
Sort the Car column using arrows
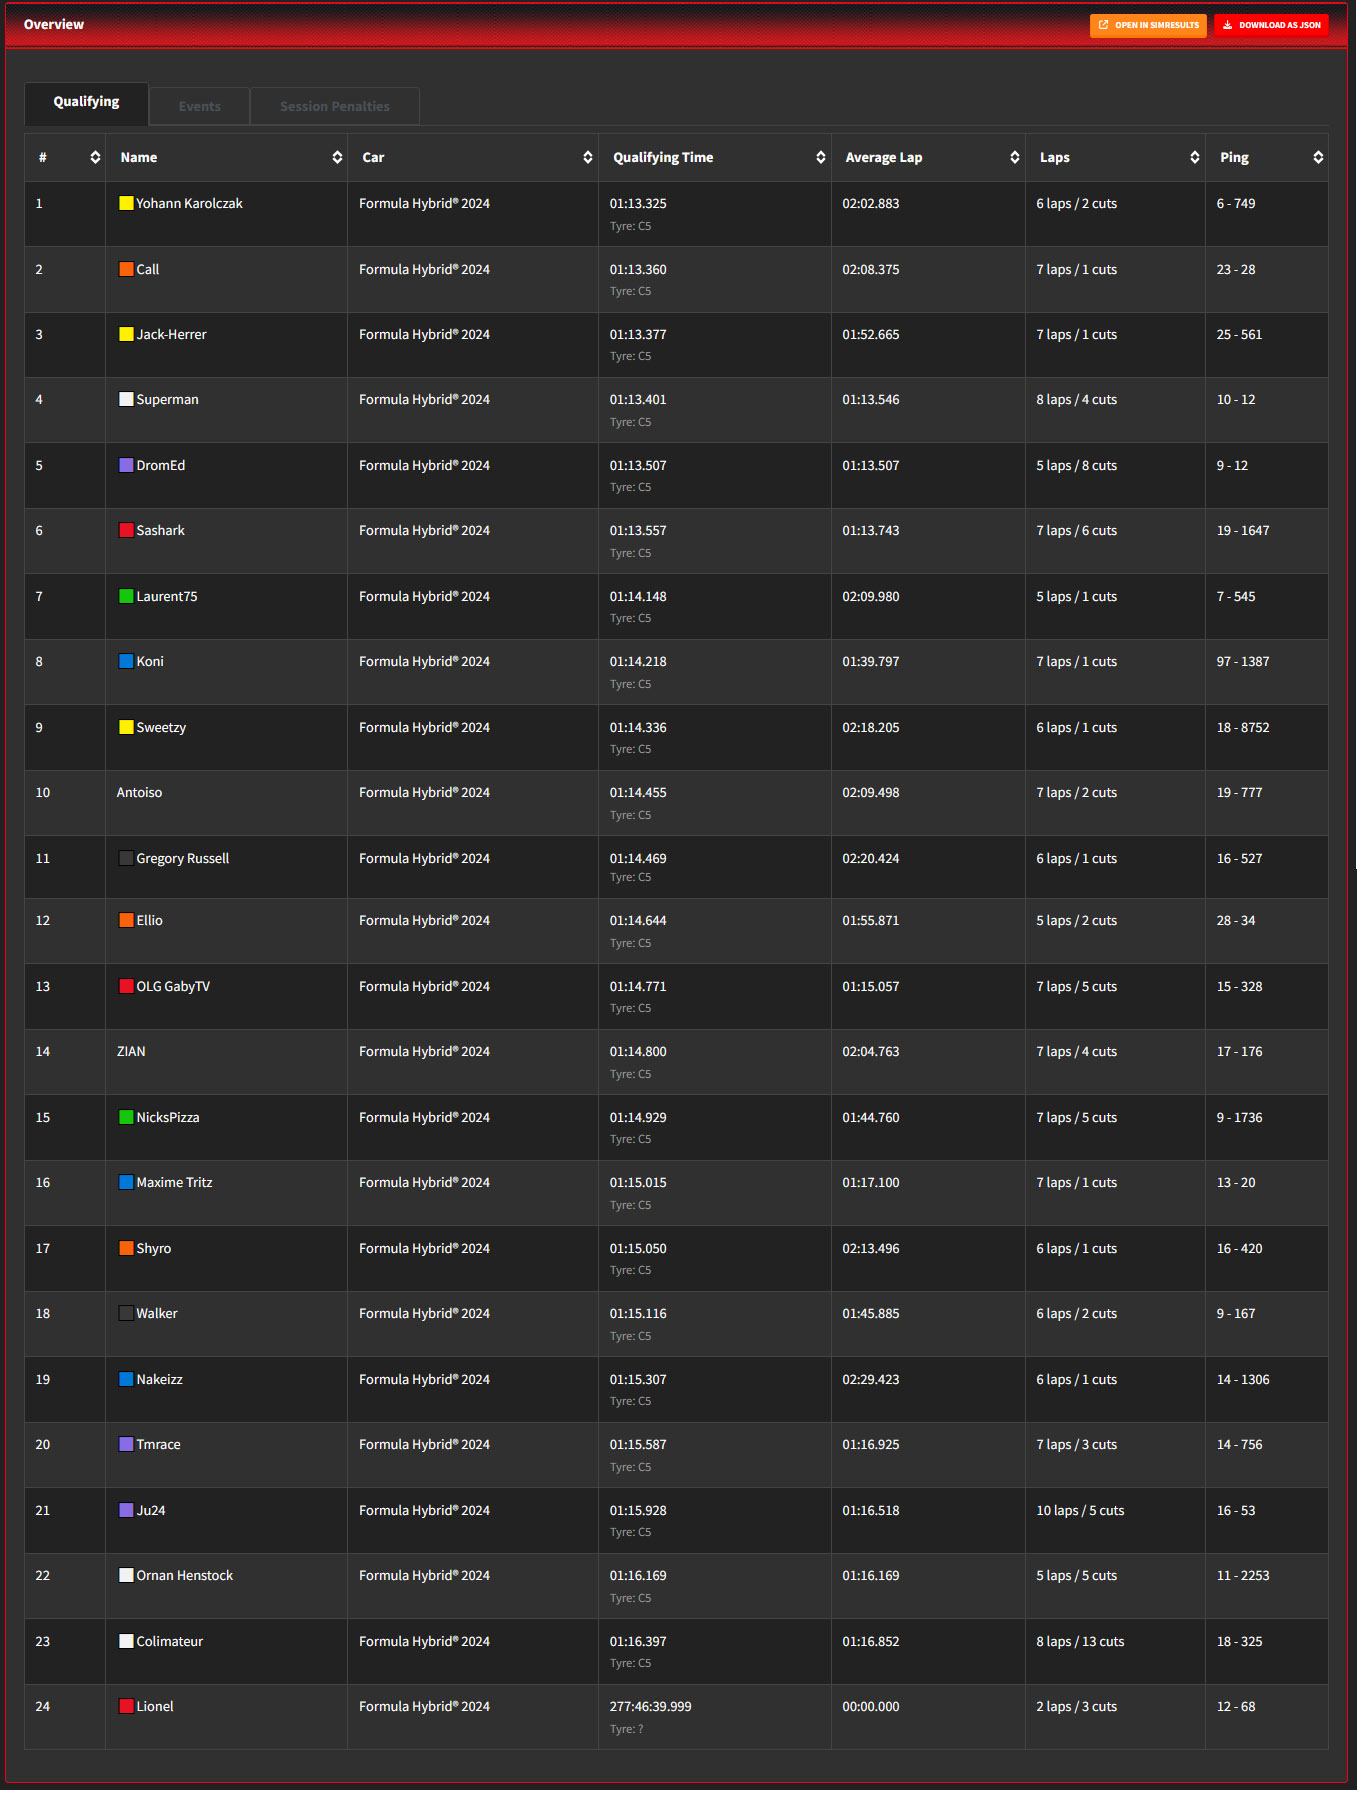coord(587,157)
